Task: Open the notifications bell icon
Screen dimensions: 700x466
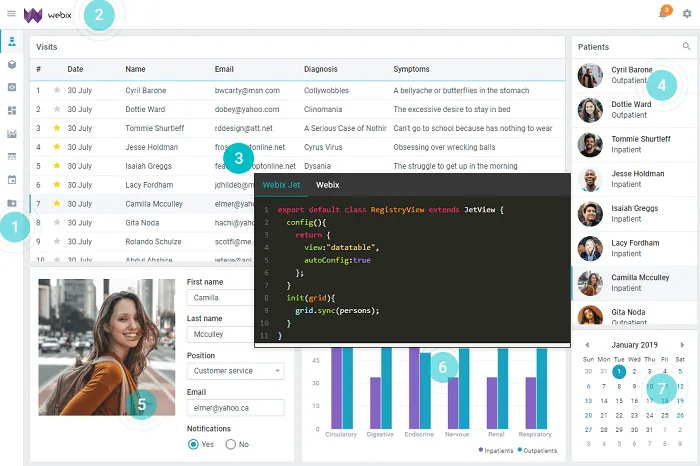Action: click(664, 13)
